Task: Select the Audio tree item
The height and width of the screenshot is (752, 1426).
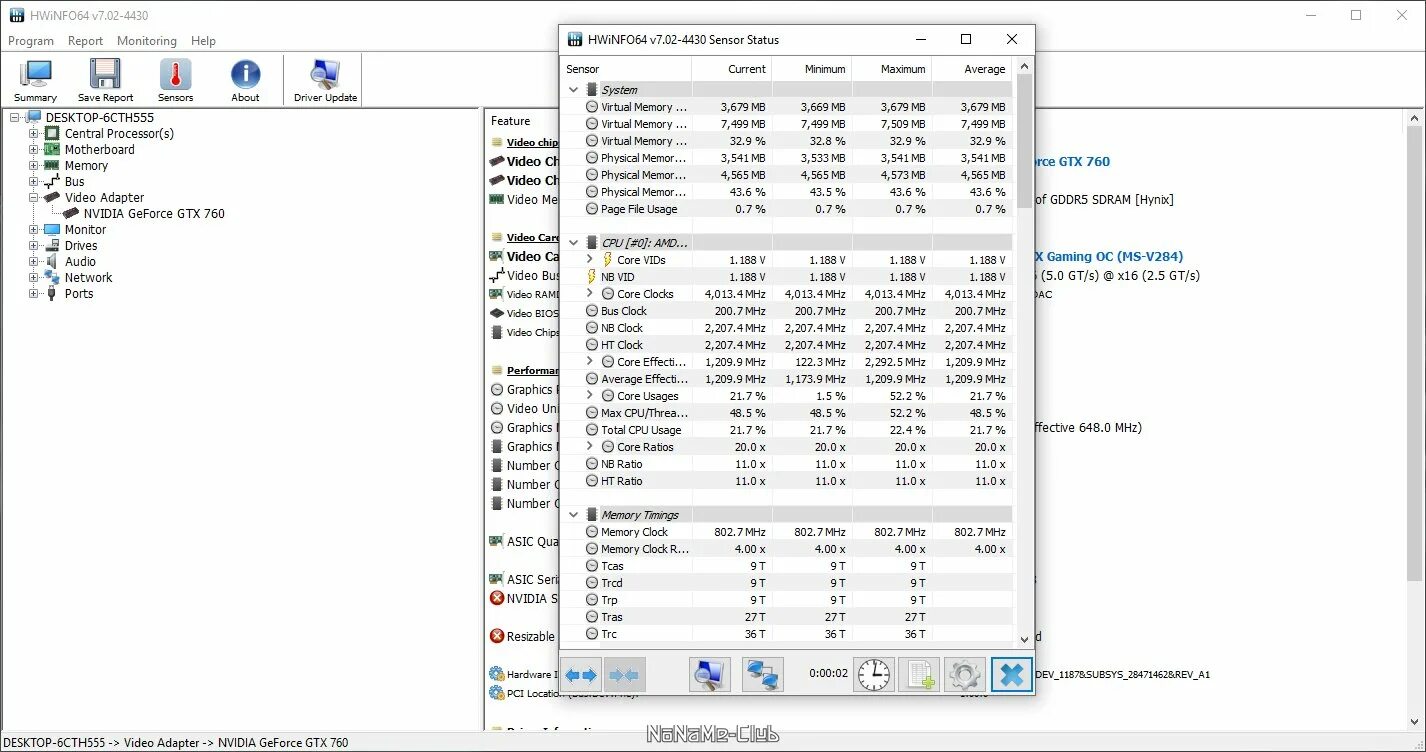Action: point(80,262)
